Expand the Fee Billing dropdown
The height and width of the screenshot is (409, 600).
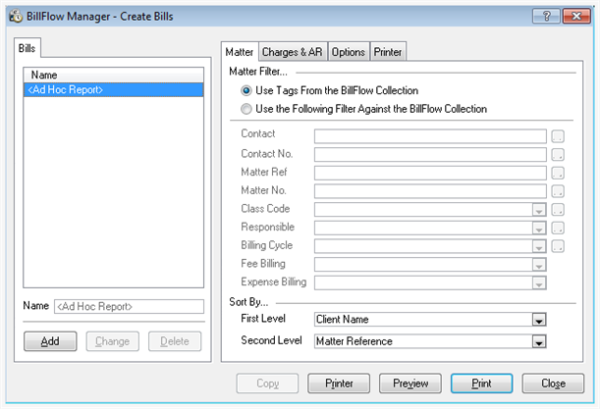(x=539, y=265)
